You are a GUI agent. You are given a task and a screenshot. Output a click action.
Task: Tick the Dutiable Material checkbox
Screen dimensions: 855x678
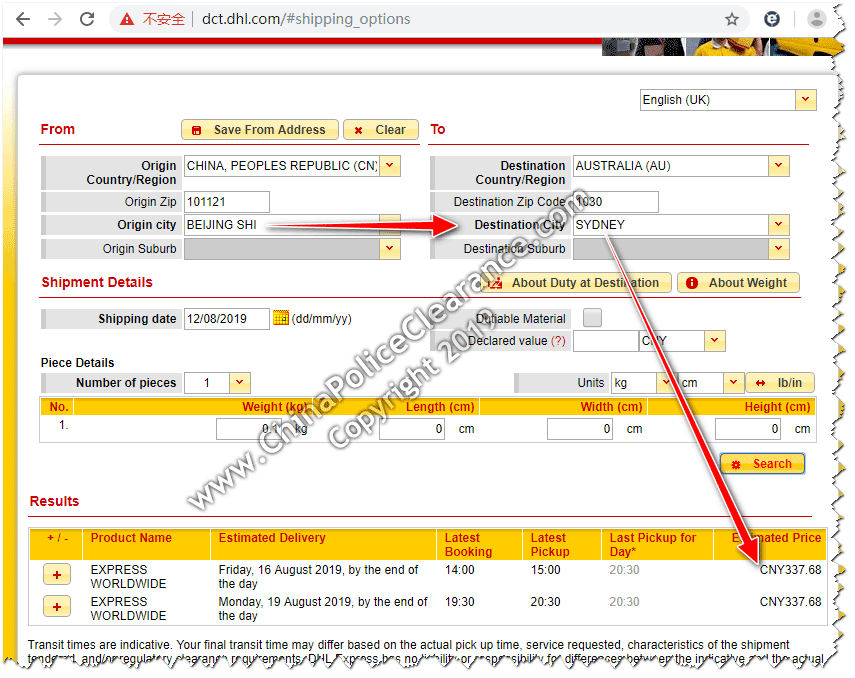click(x=592, y=317)
